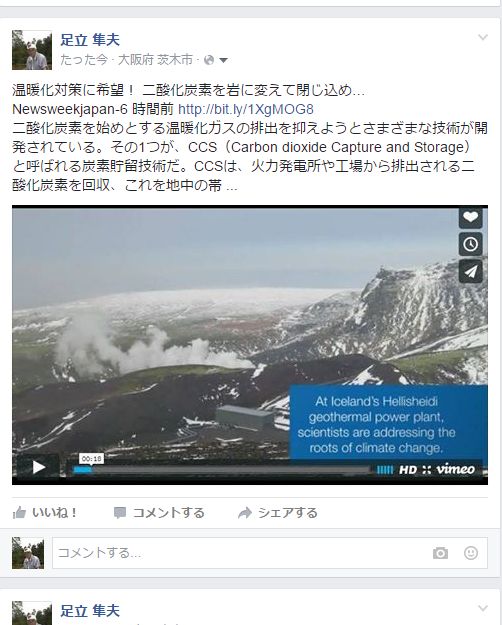Enter fullscreen mode in video player

point(427,470)
